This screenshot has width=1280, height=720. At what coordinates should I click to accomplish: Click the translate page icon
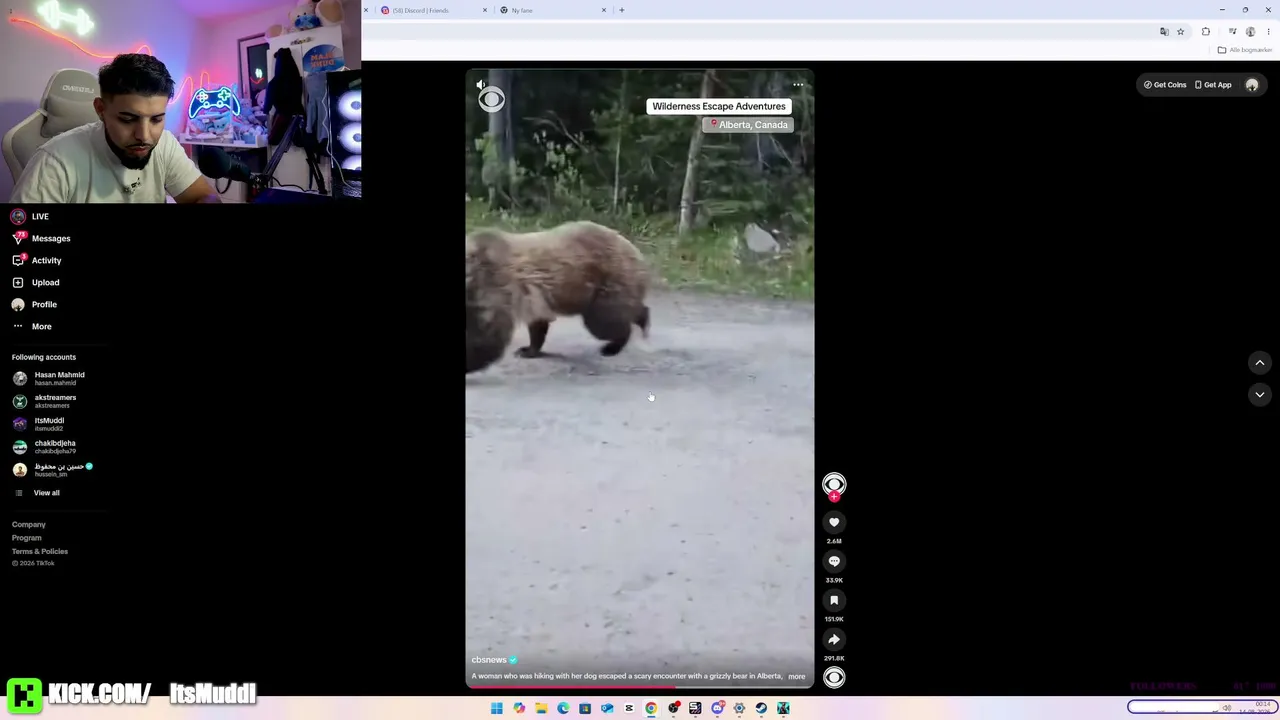1164,32
